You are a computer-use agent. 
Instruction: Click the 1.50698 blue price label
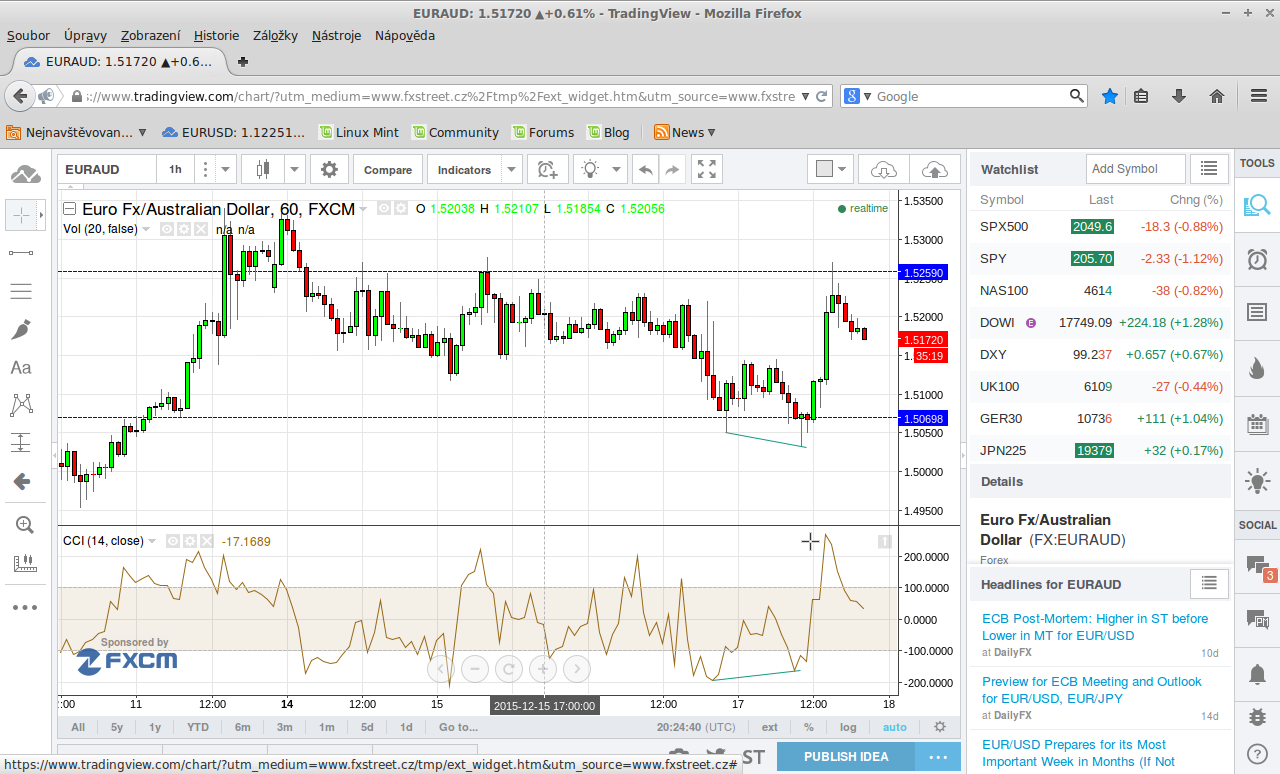click(923, 418)
